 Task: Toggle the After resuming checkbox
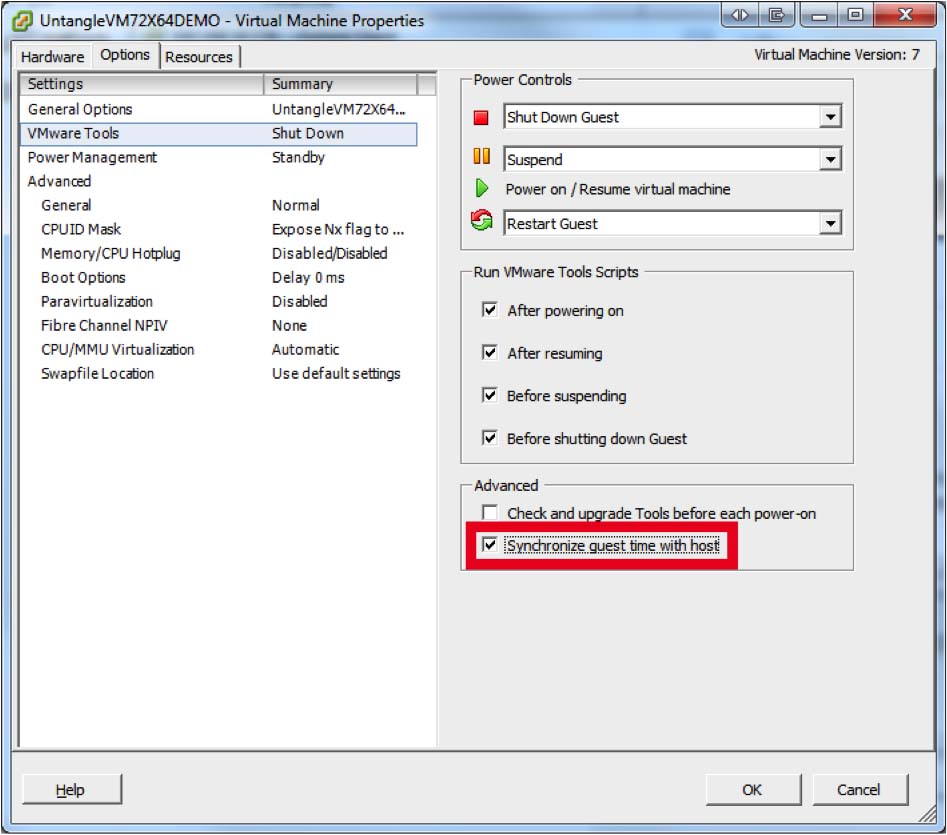489,353
